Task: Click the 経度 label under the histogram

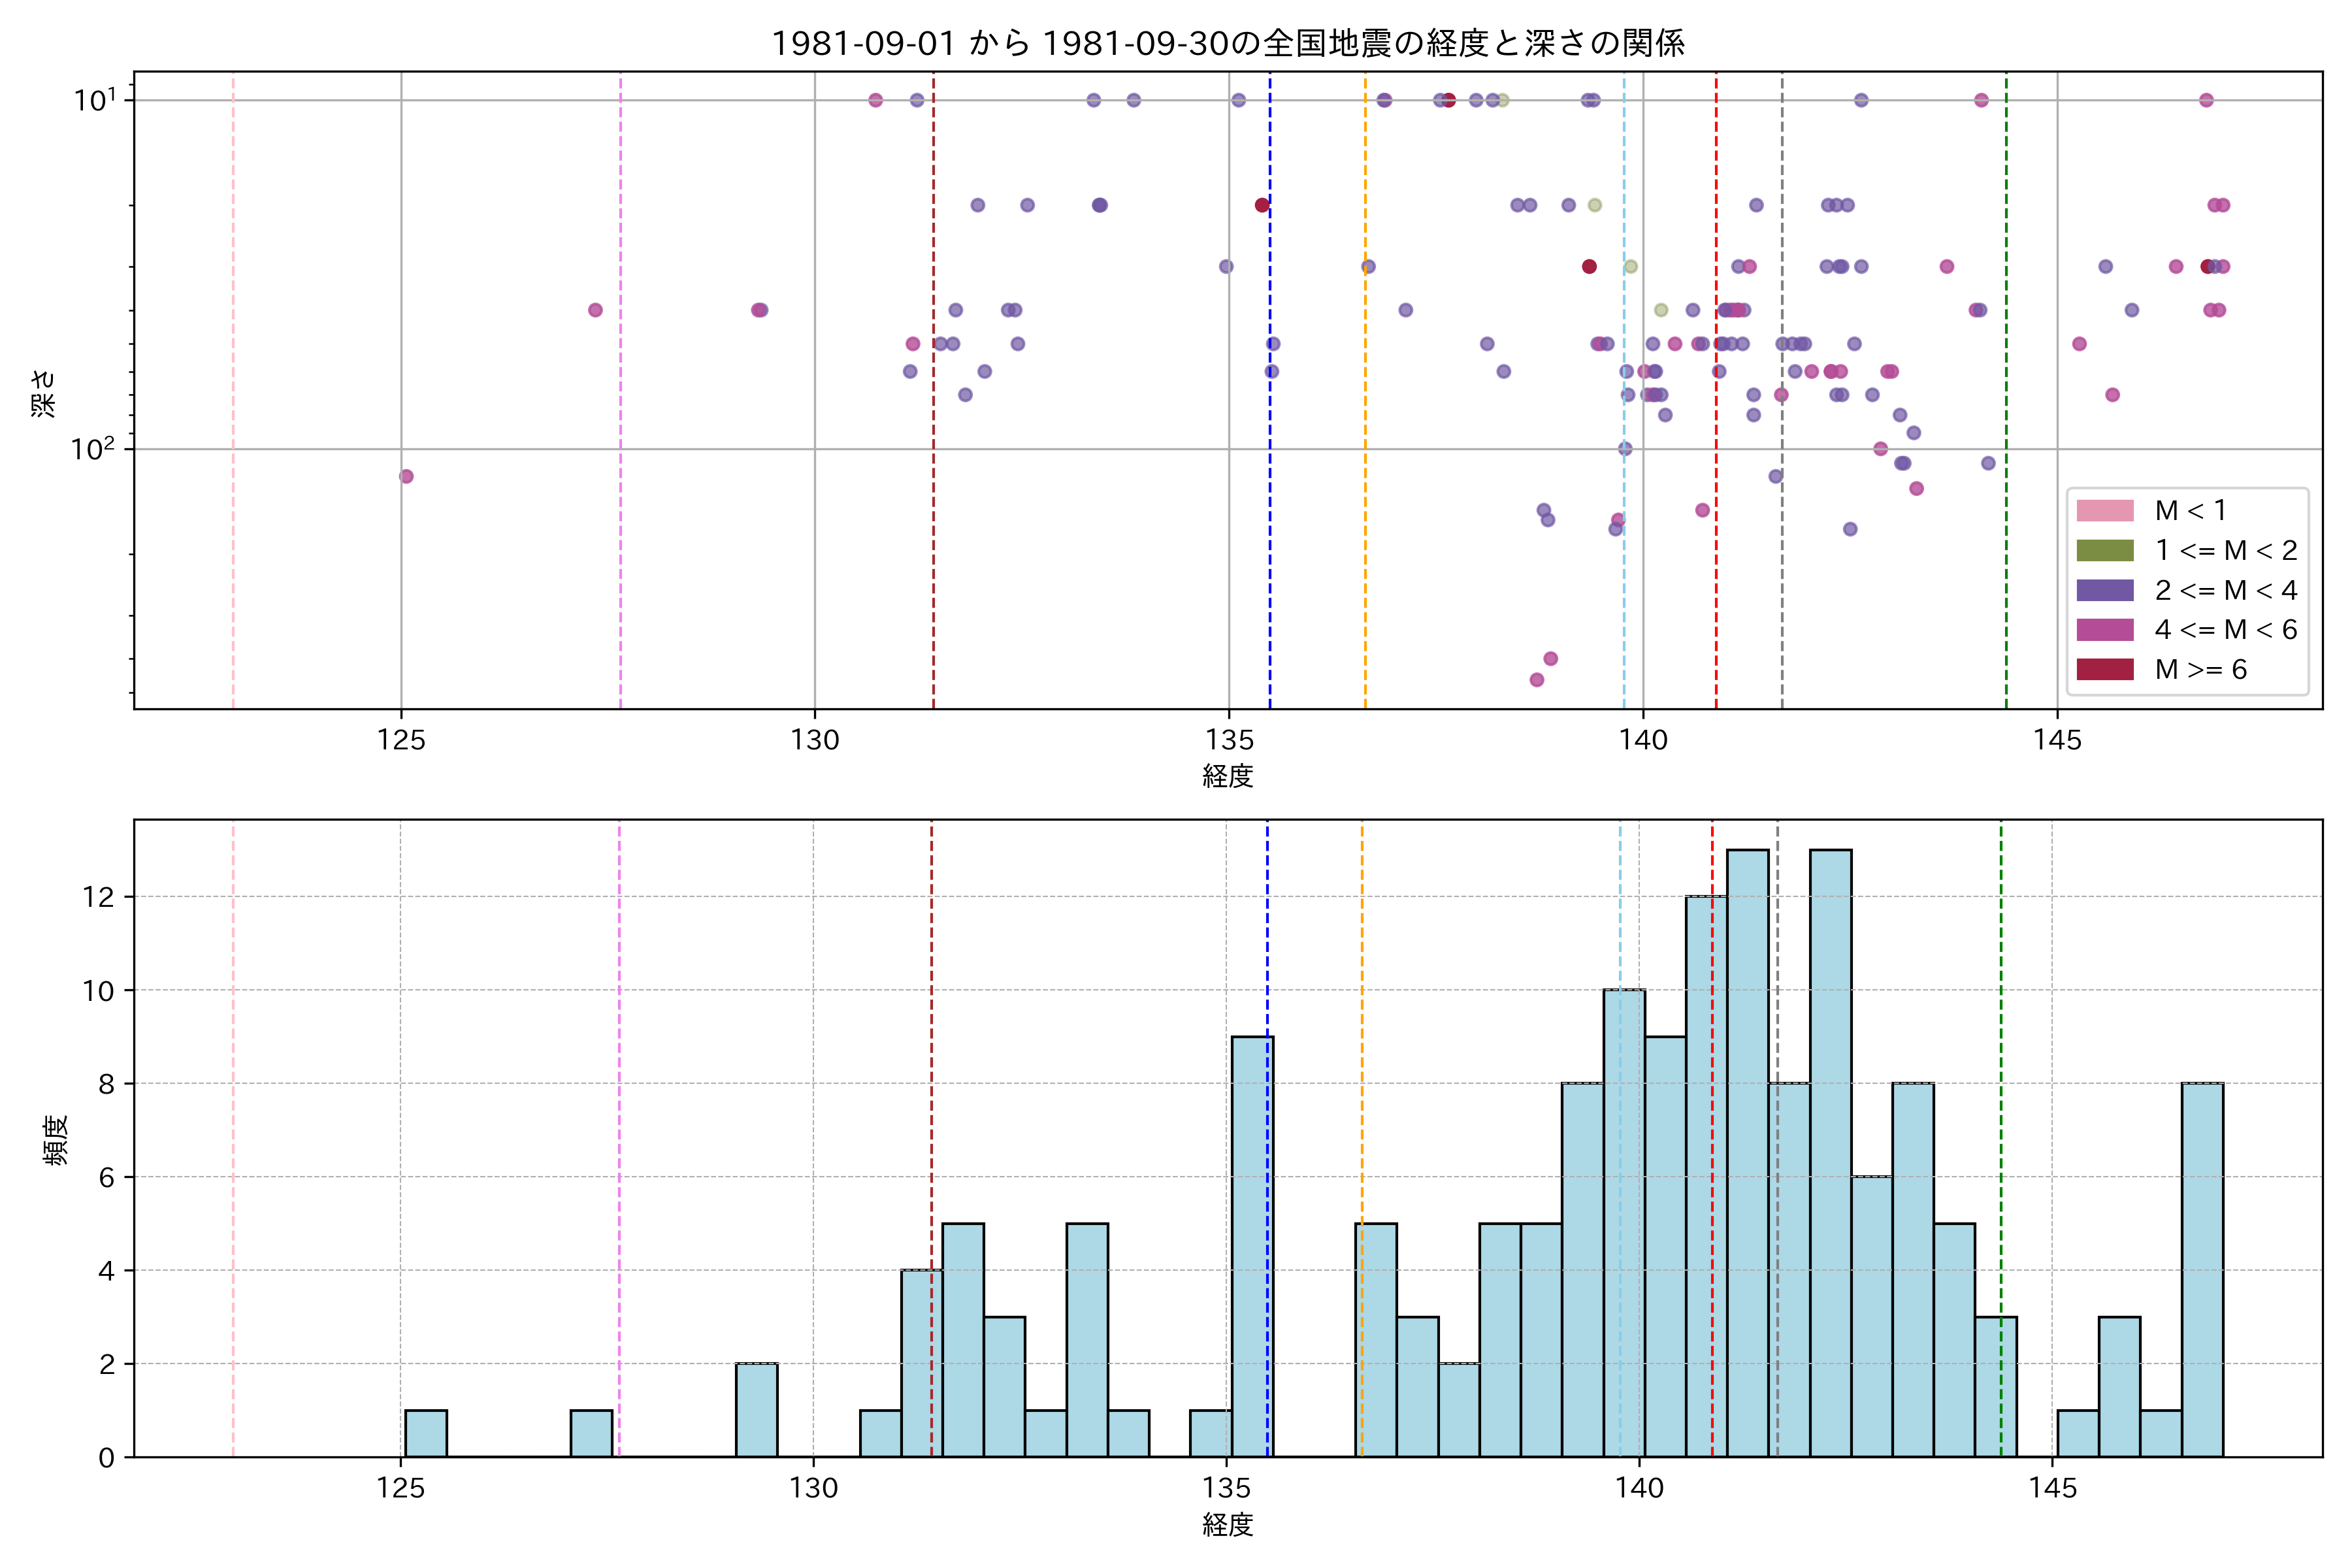Action: (x=1227, y=1525)
